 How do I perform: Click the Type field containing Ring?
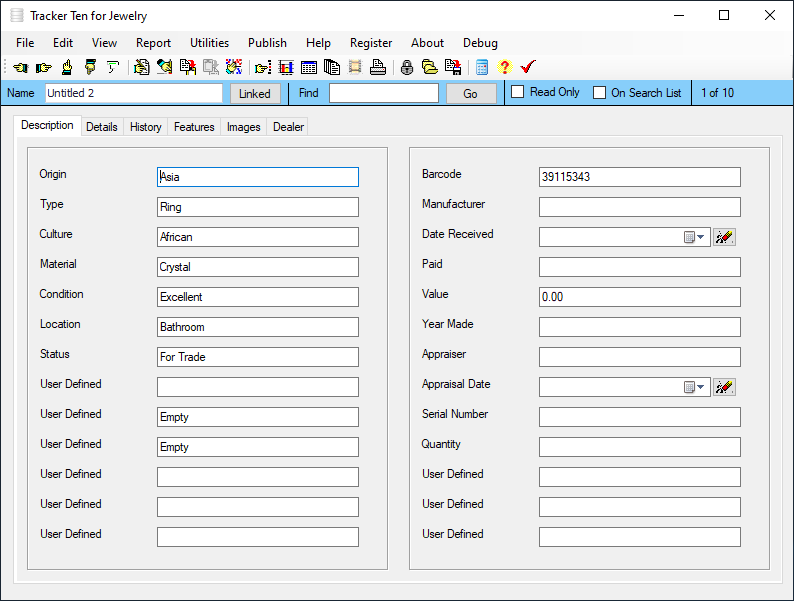(258, 207)
